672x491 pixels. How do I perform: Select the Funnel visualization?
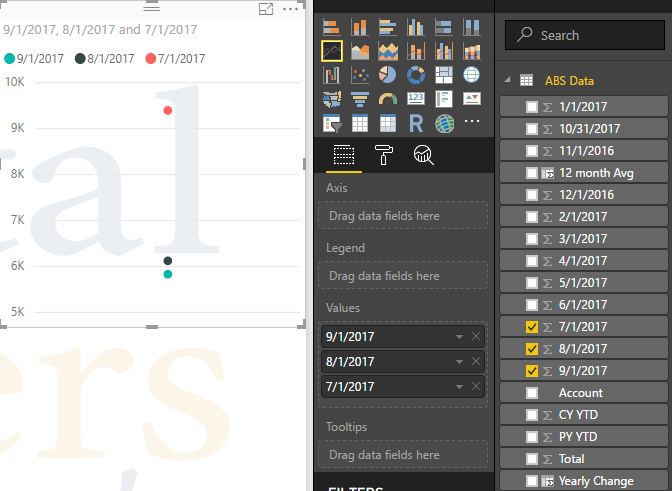point(360,99)
